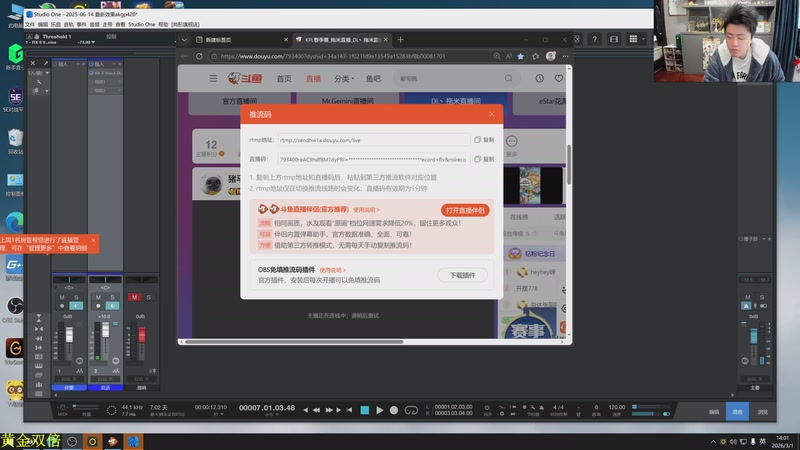Screen dimensions: 800x450
Task: Toggle record arm on mixer channel 1
Action: (x=62, y=306)
